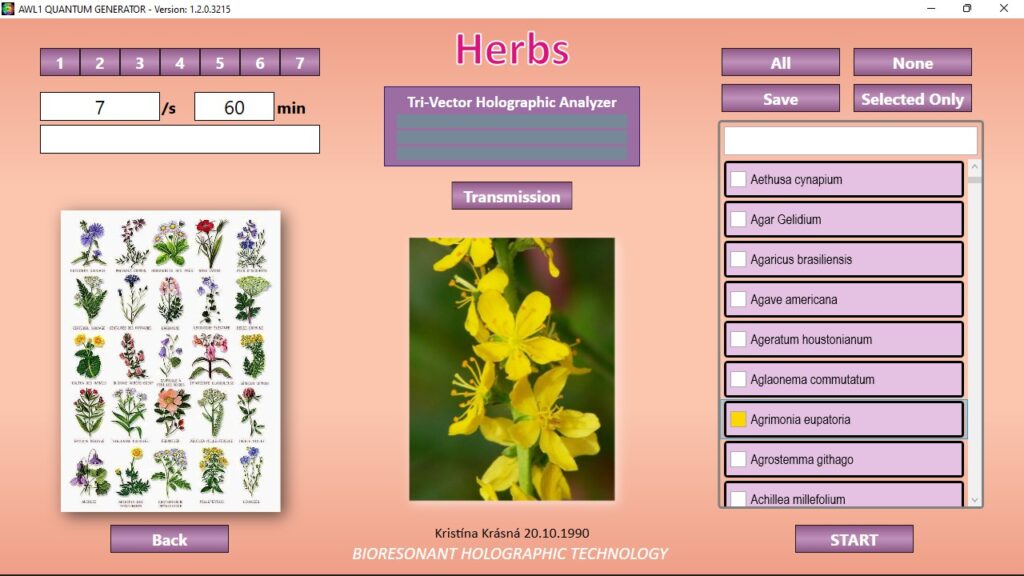
Task: Enable the Agave americana checkbox
Action: click(738, 300)
